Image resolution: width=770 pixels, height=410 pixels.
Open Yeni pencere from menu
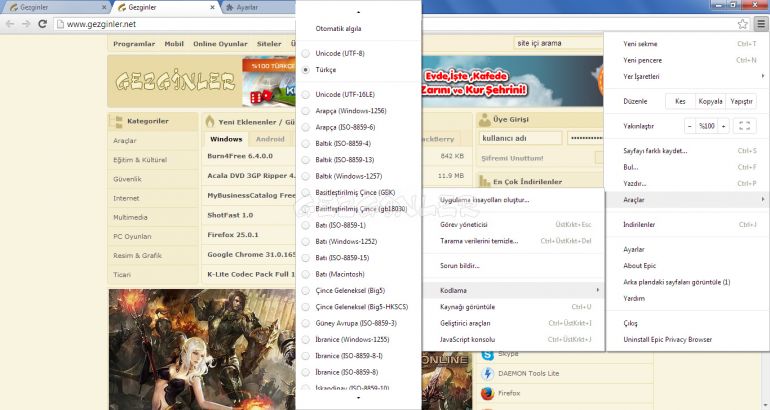point(688,60)
